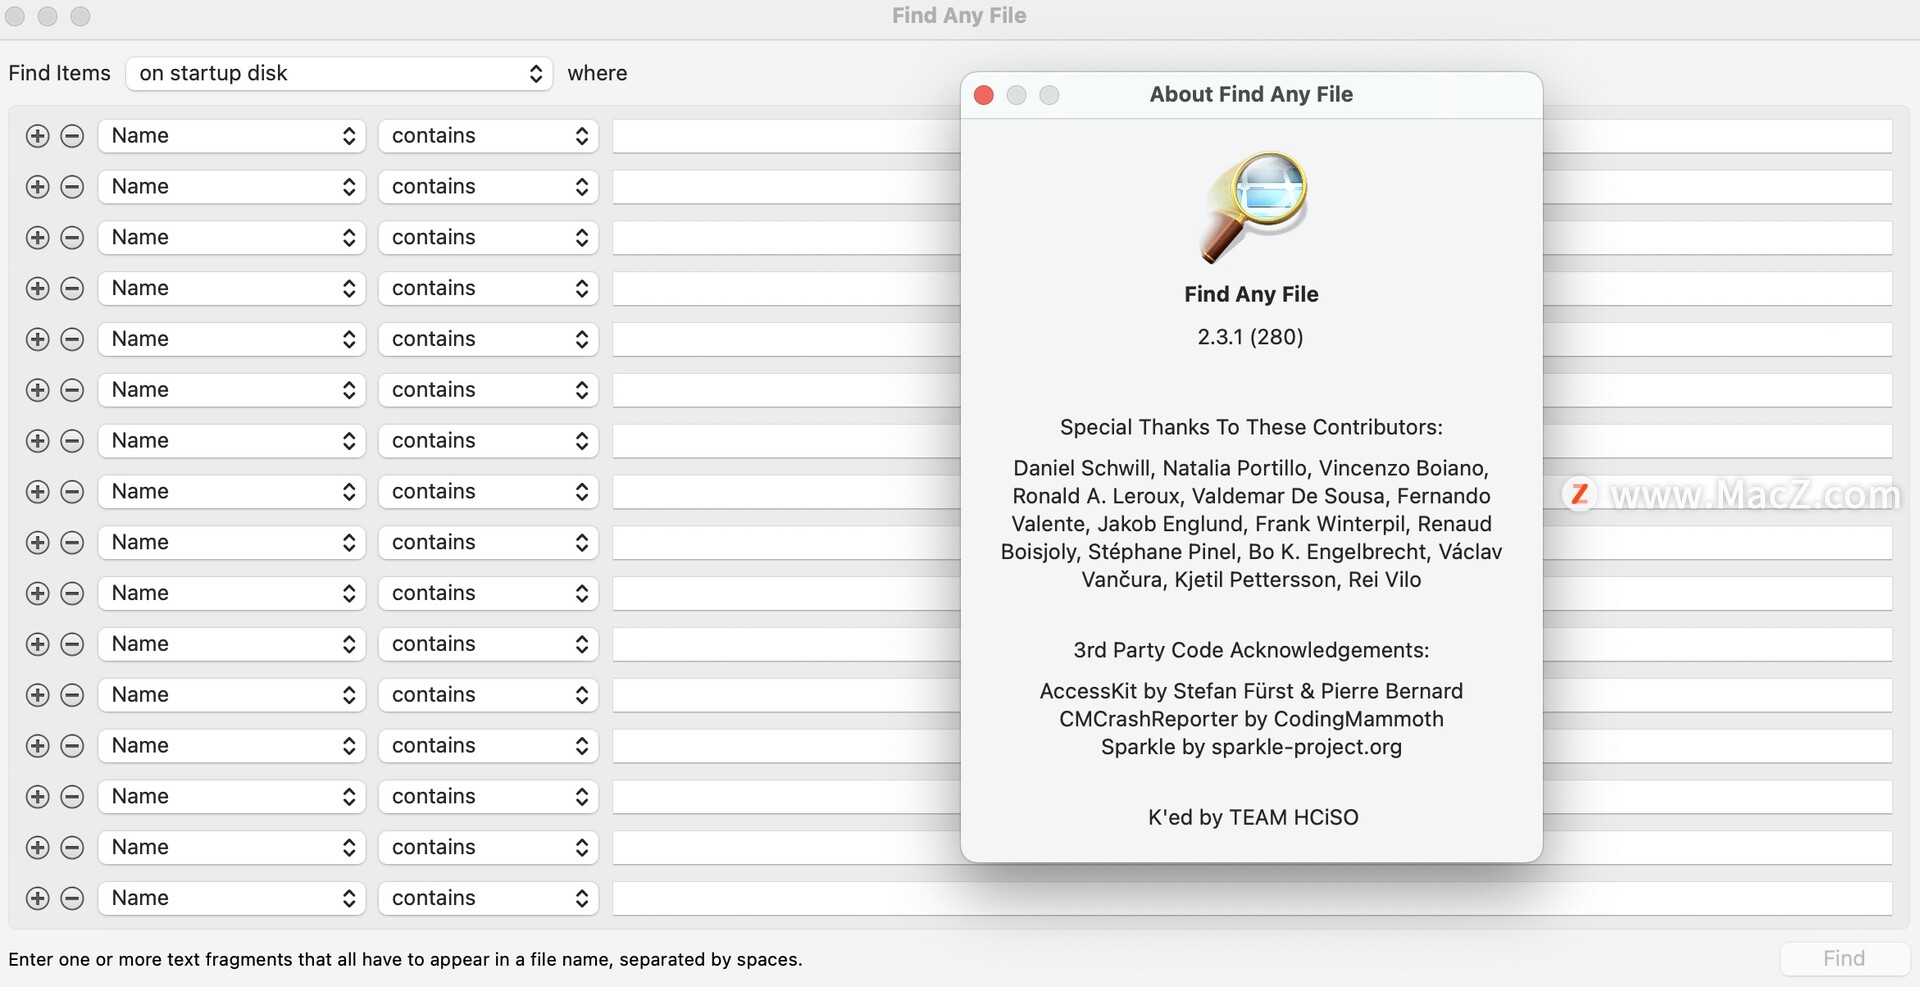This screenshot has height=987, width=1920.
Task: Add a criterion after the first row
Action: (x=37, y=136)
